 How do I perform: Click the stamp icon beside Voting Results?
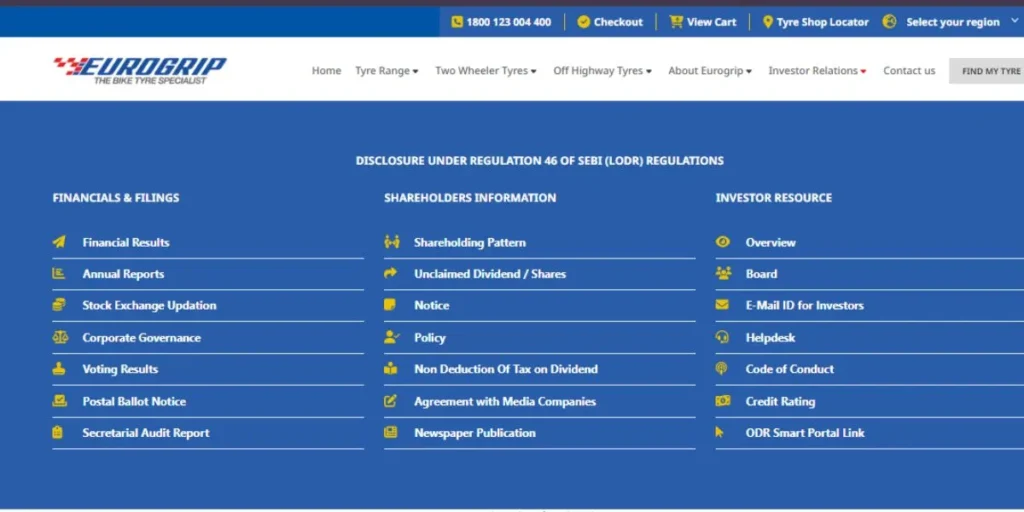[59, 369]
